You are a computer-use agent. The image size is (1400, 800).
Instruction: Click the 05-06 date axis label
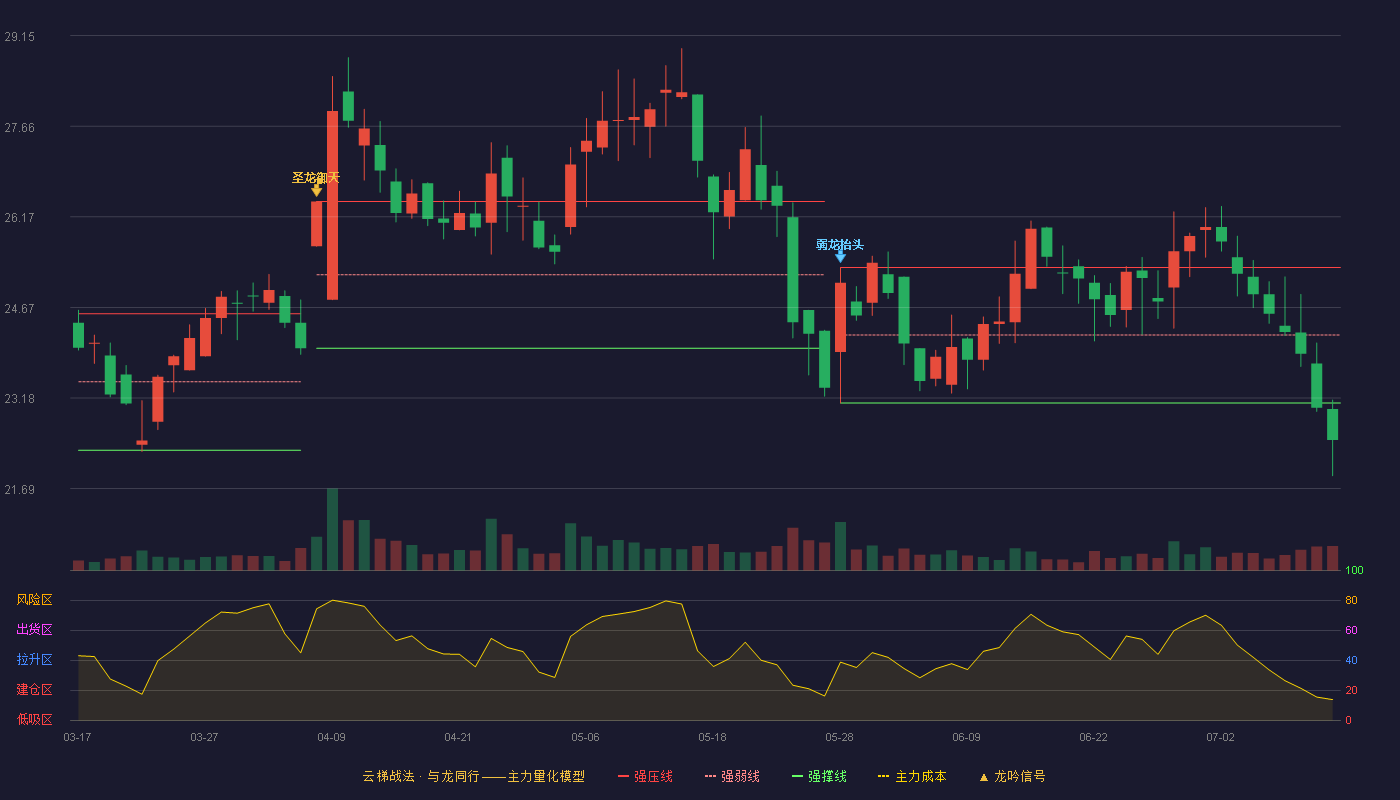point(585,737)
